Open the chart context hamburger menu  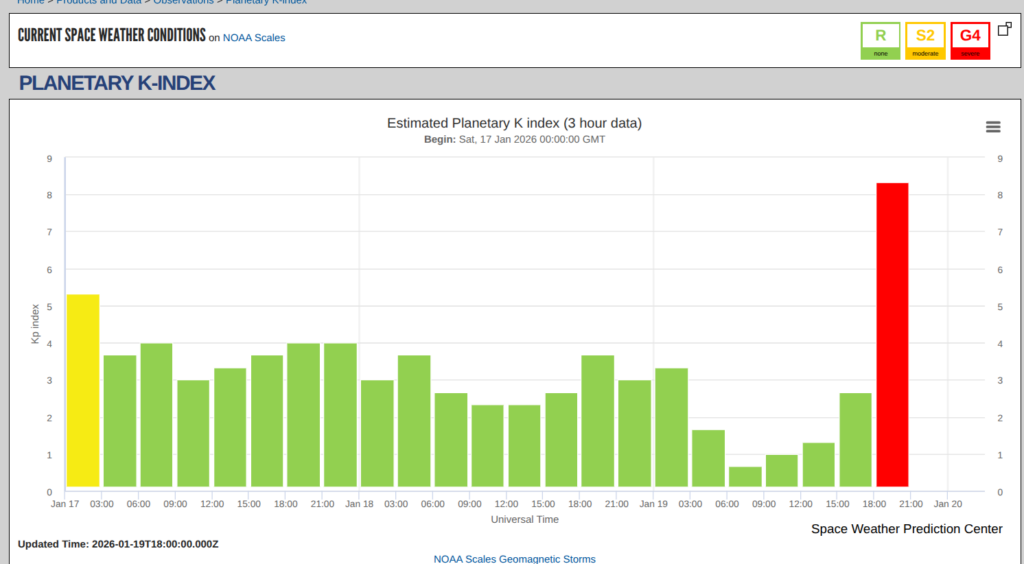point(993,126)
